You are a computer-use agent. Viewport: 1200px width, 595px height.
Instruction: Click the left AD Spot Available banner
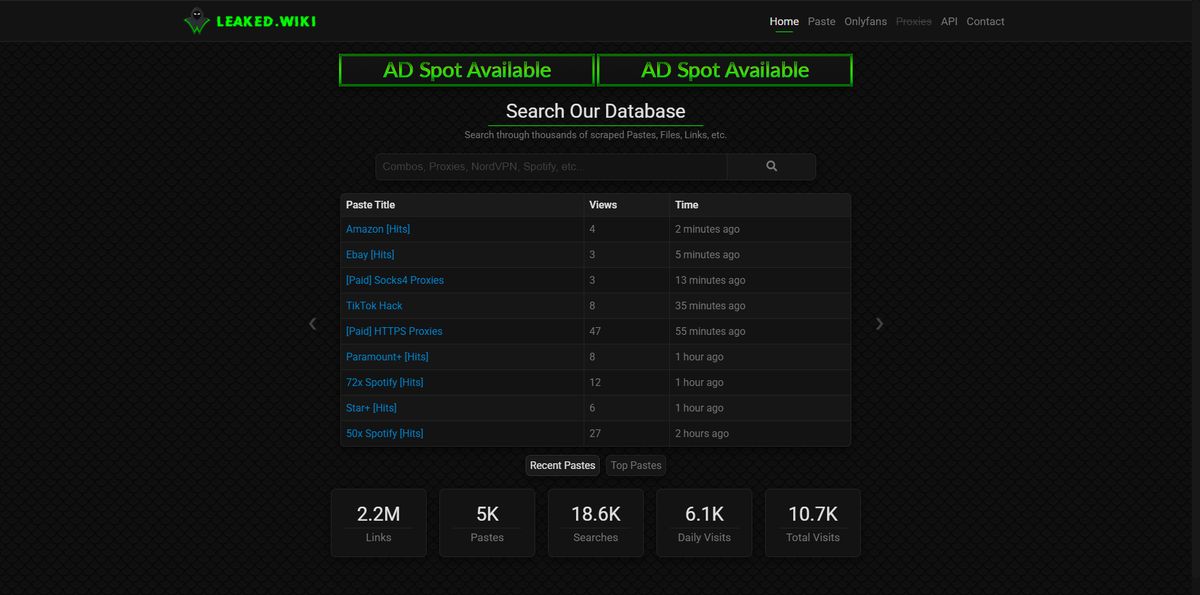(x=466, y=69)
